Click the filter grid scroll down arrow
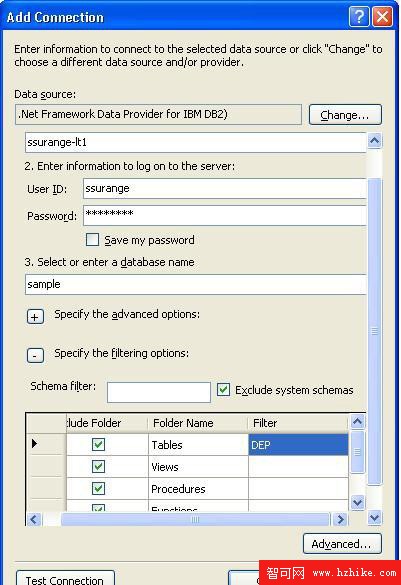The height and width of the screenshot is (585, 401). point(357,502)
